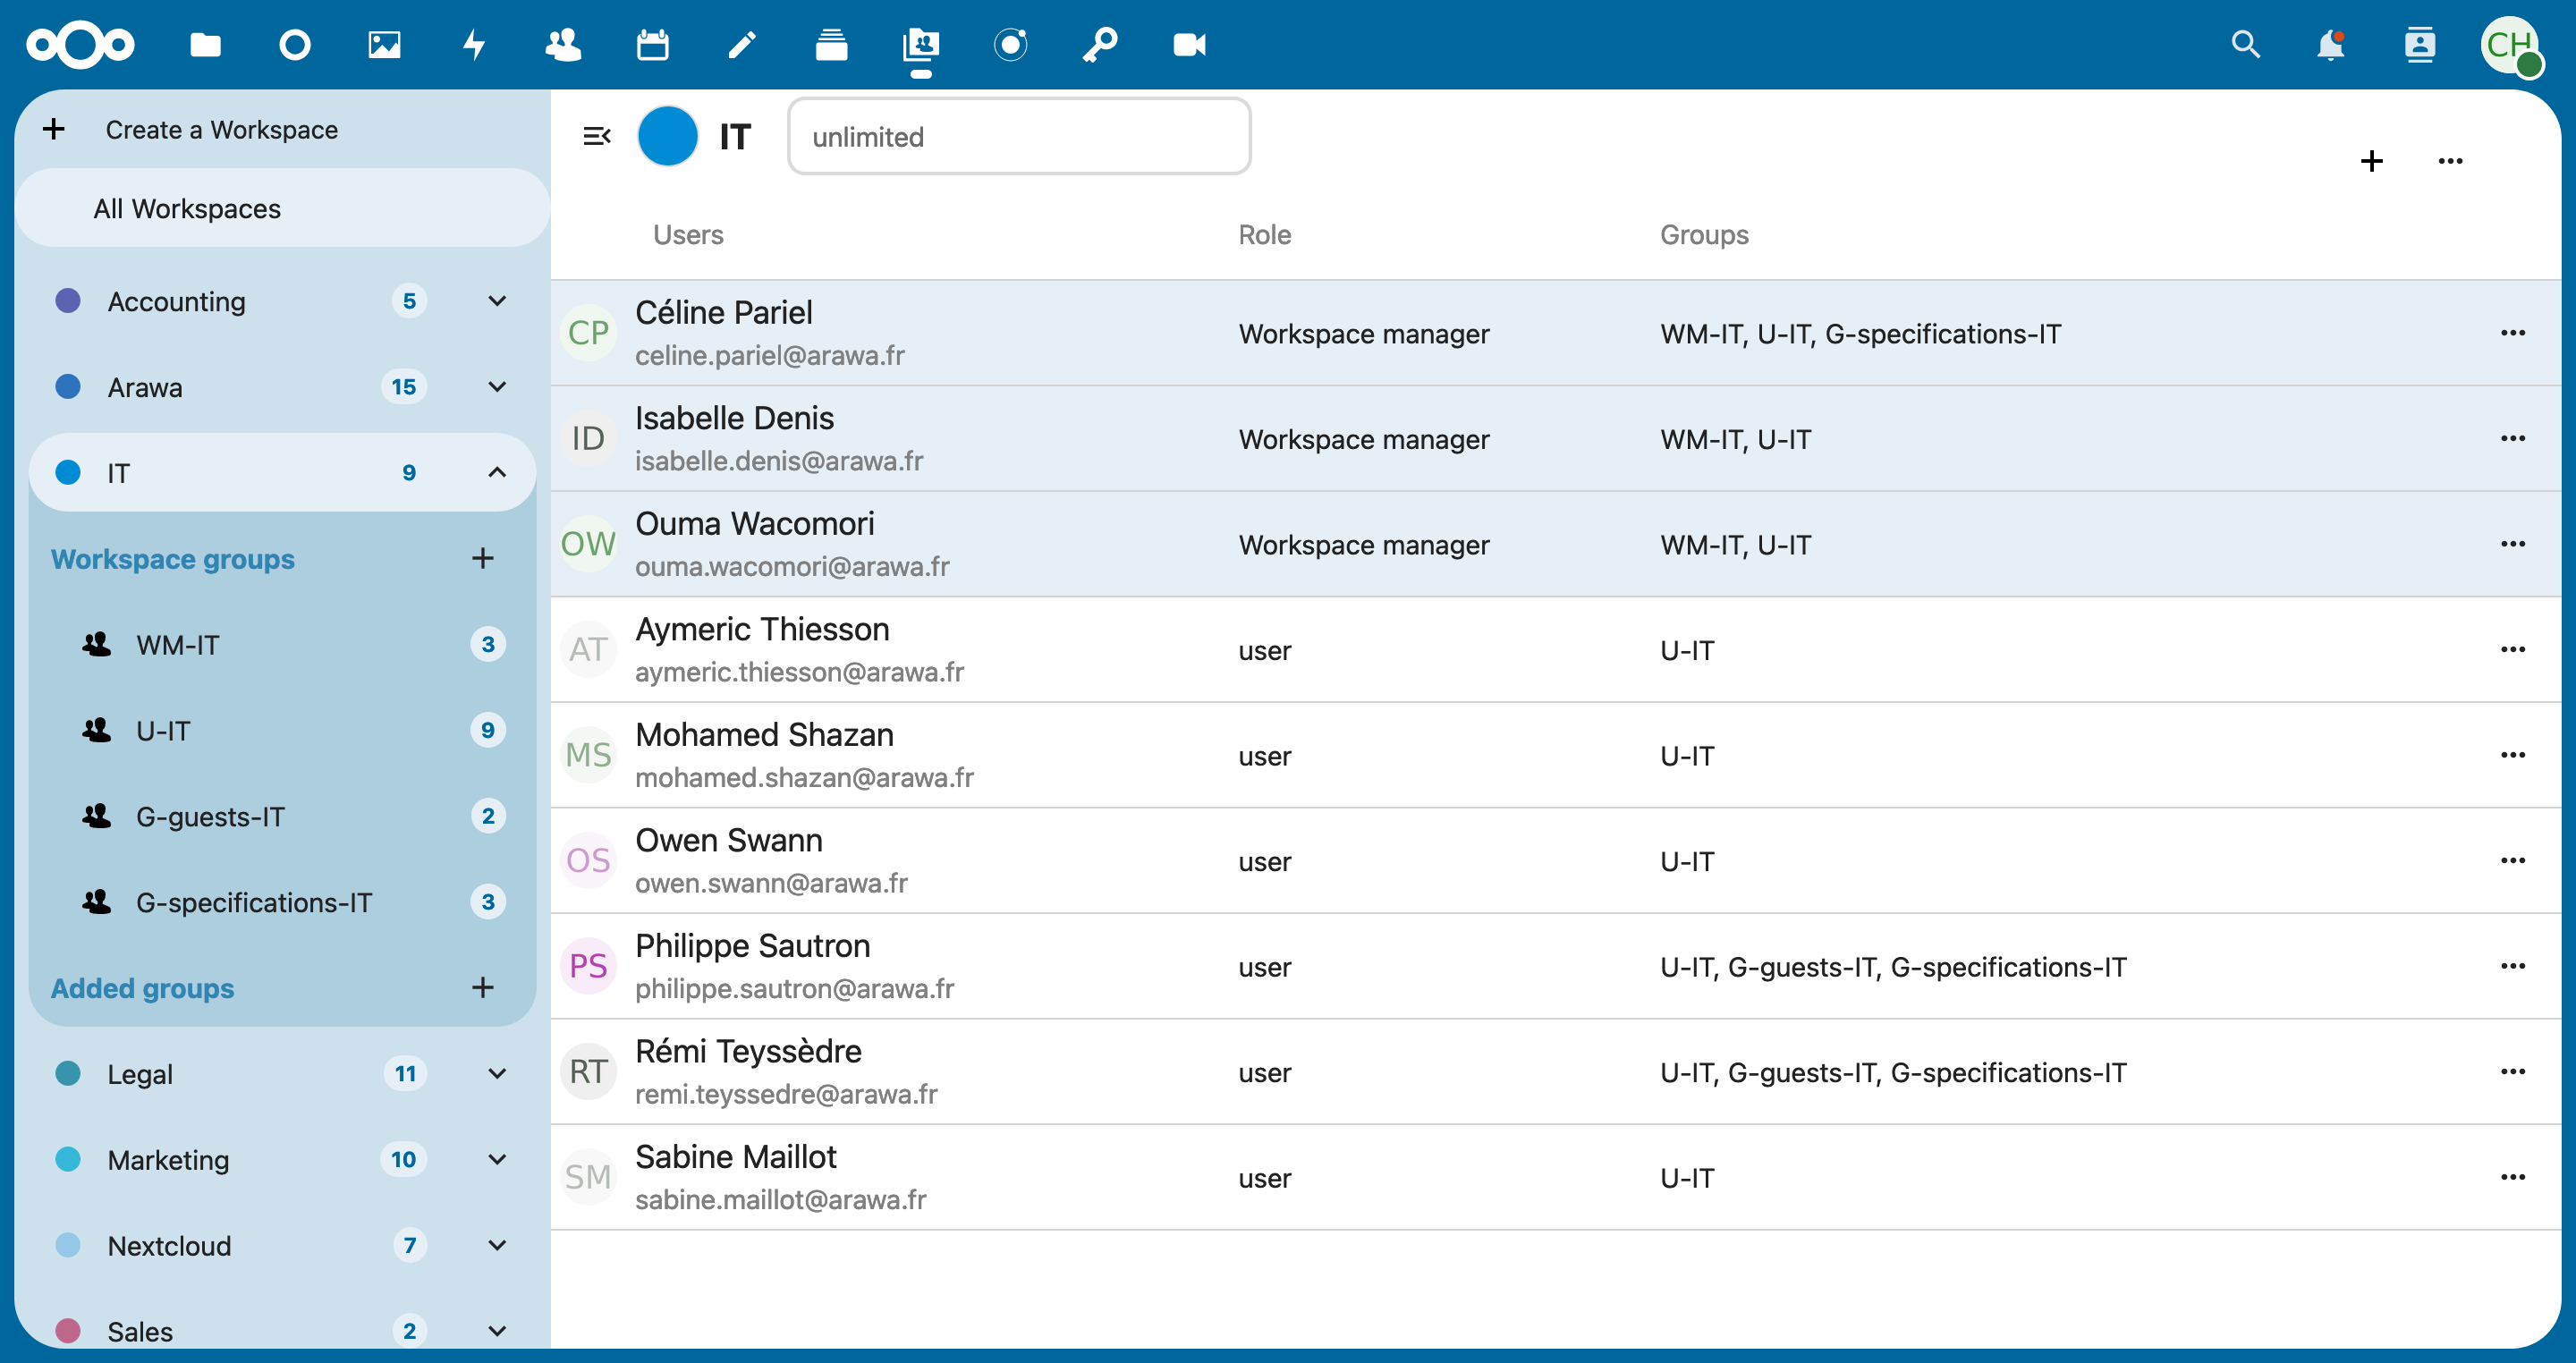Open the G-specifications-IT group
This screenshot has width=2576, height=1363.
(254, 902)
